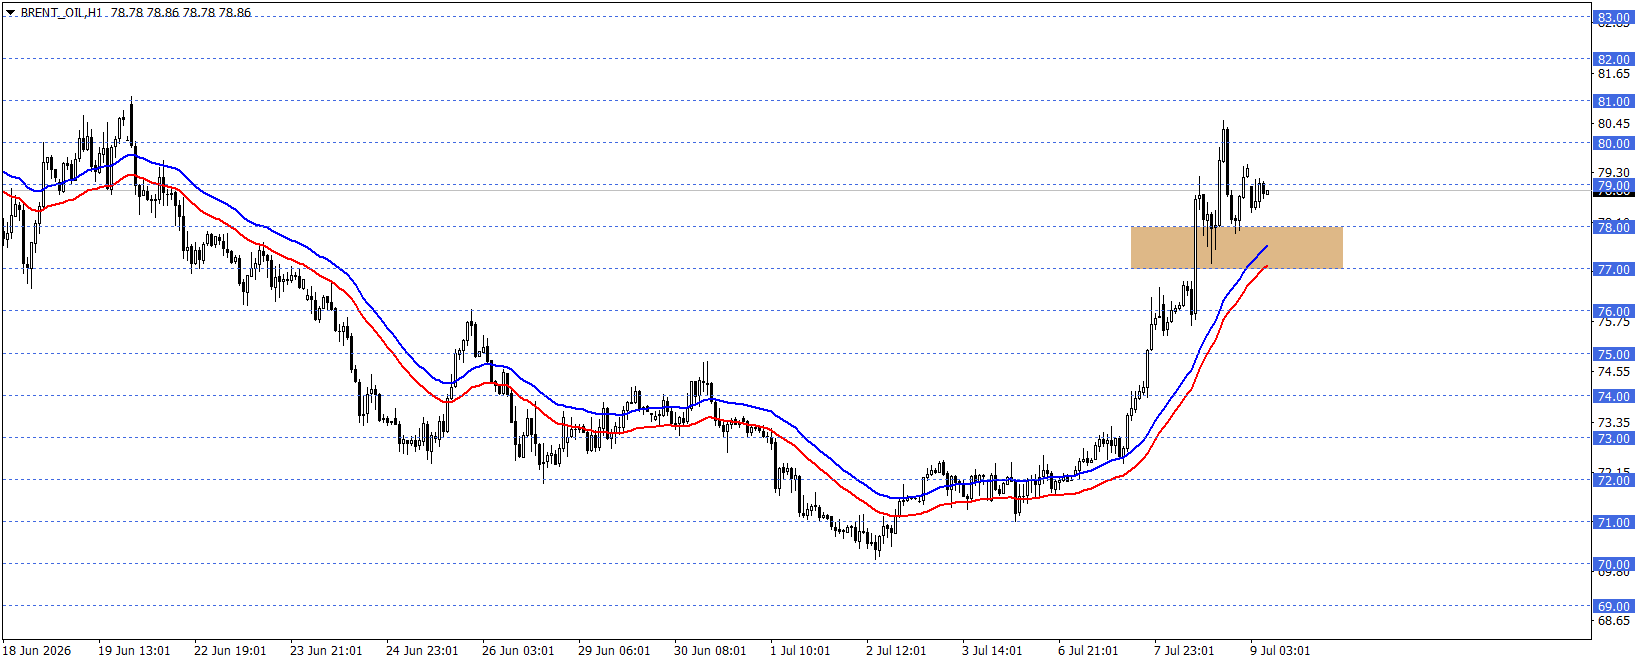Select the 76.00 horizontal line price label
This screenshot has height=663, width=1641.
(1612, 311)
